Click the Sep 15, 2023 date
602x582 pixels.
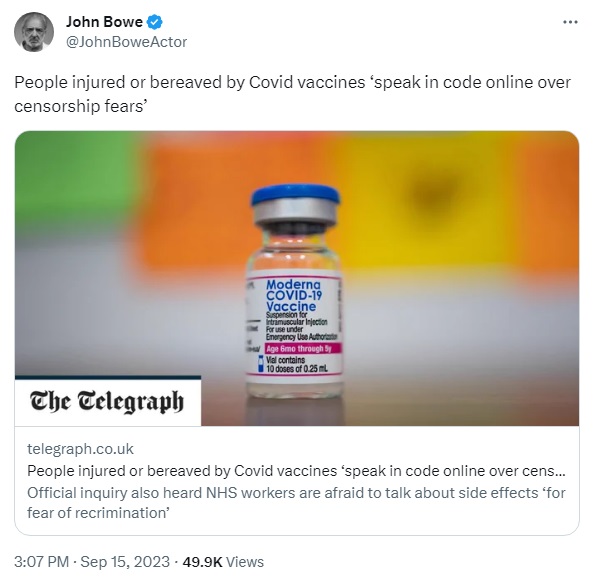coord(125,562)
